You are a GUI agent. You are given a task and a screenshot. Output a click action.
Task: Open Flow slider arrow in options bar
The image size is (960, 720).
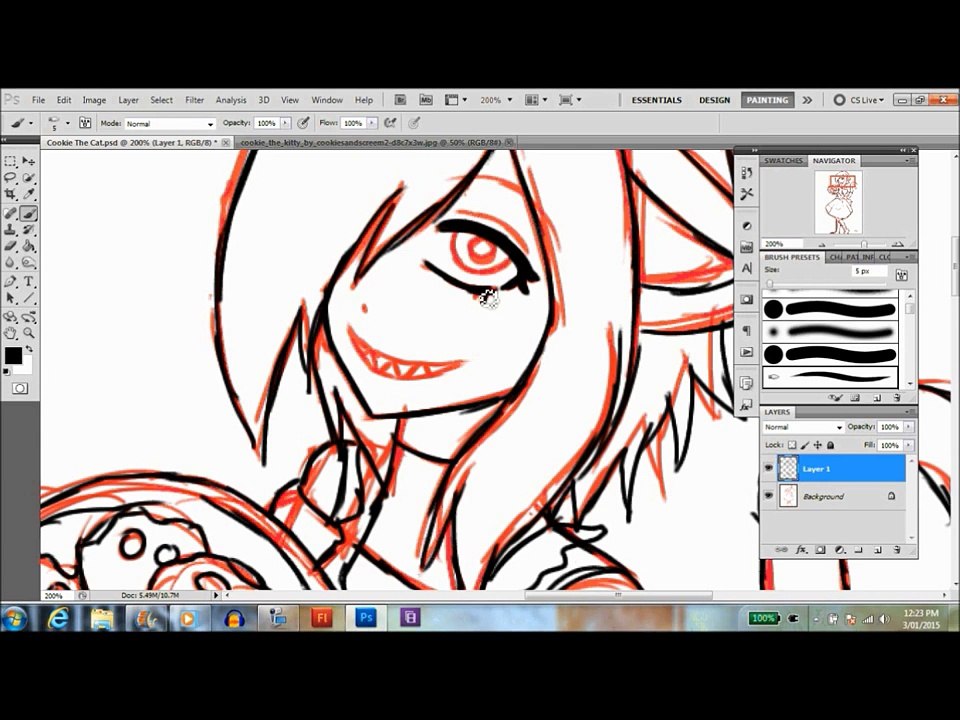point(372,123)
